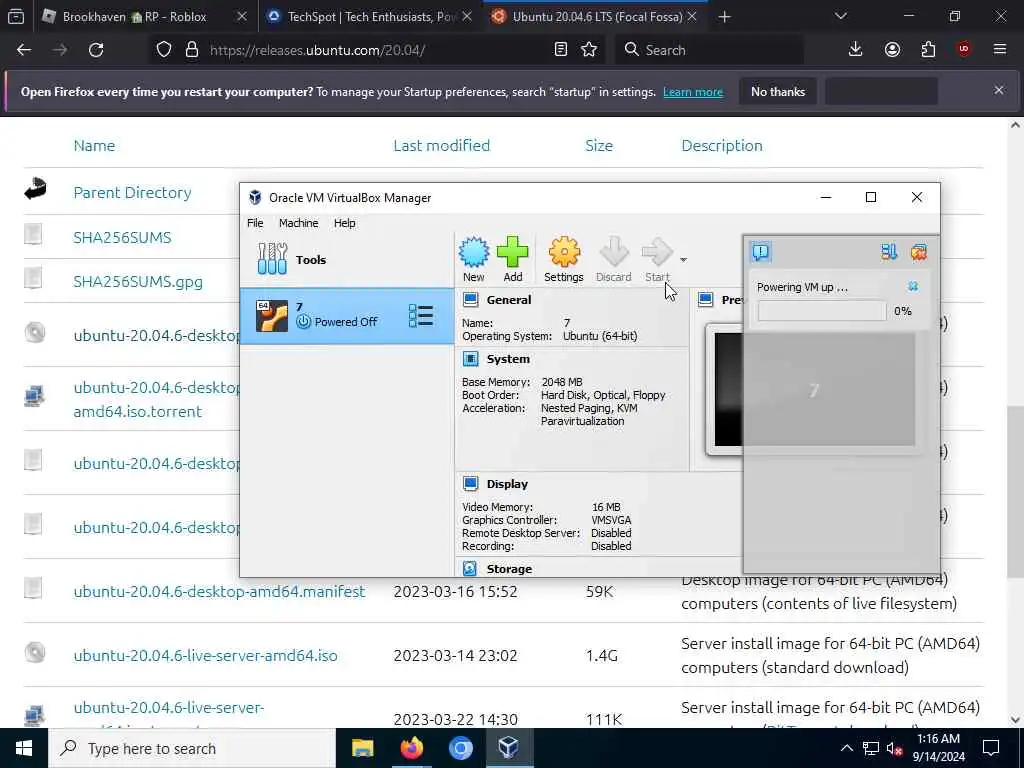Viewport: 1024px width, 768px height.
Task: Open File Explorer from taskbar
Action: [362, 748]
